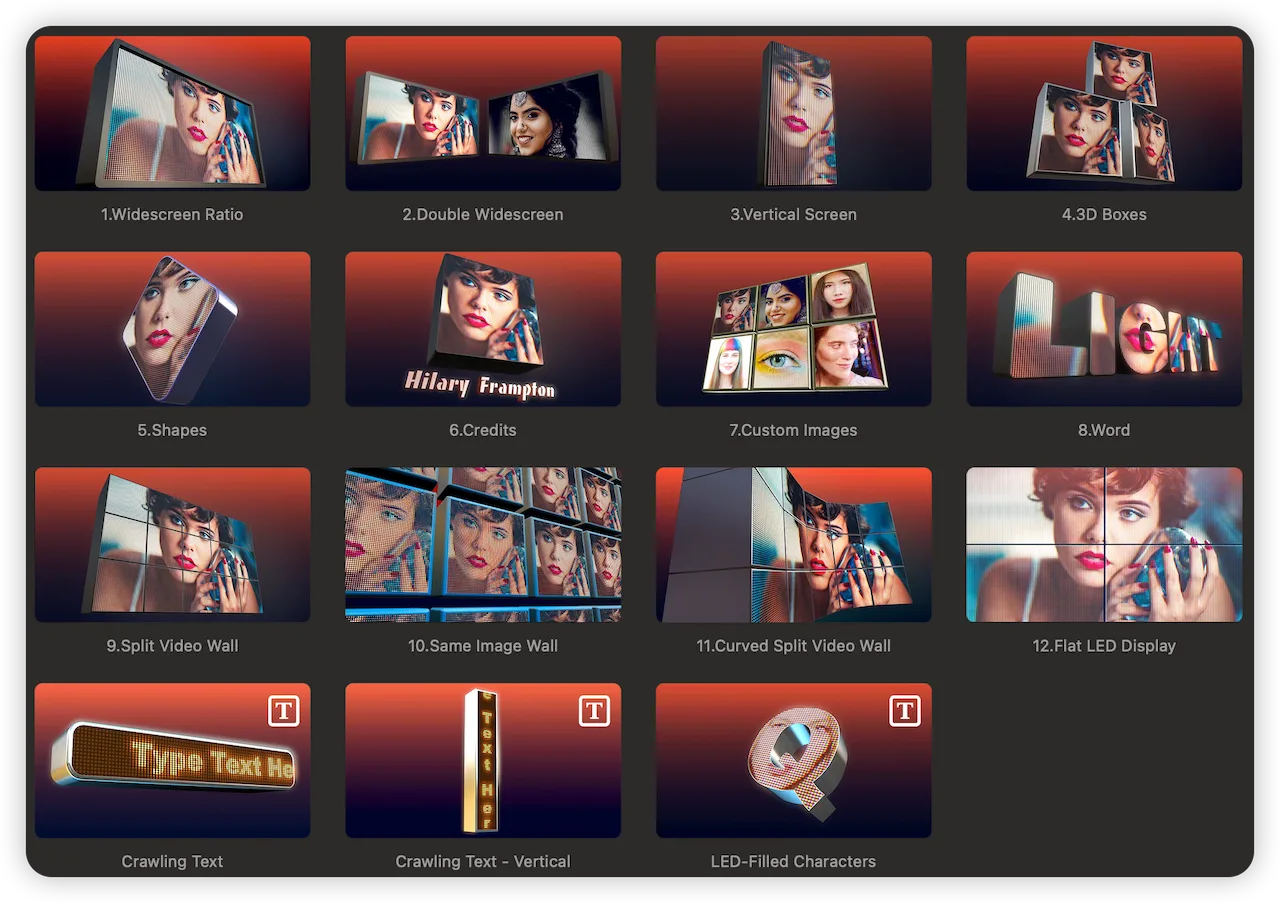Select the 8.Word LED letters thumbnail
Viewport: 1280px width, 903px height.
[1104, 329]
